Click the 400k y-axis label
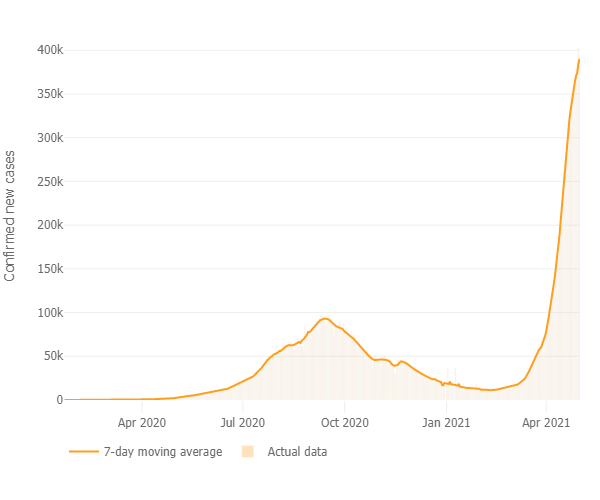The image size is (600, 500). [x=48, y=50]
